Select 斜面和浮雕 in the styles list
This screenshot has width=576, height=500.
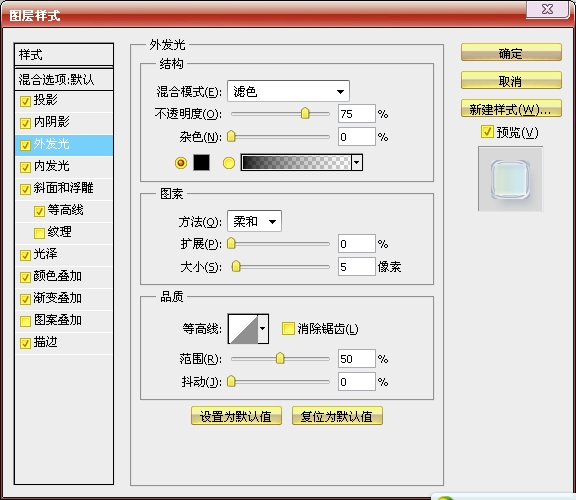click(64, 188)
